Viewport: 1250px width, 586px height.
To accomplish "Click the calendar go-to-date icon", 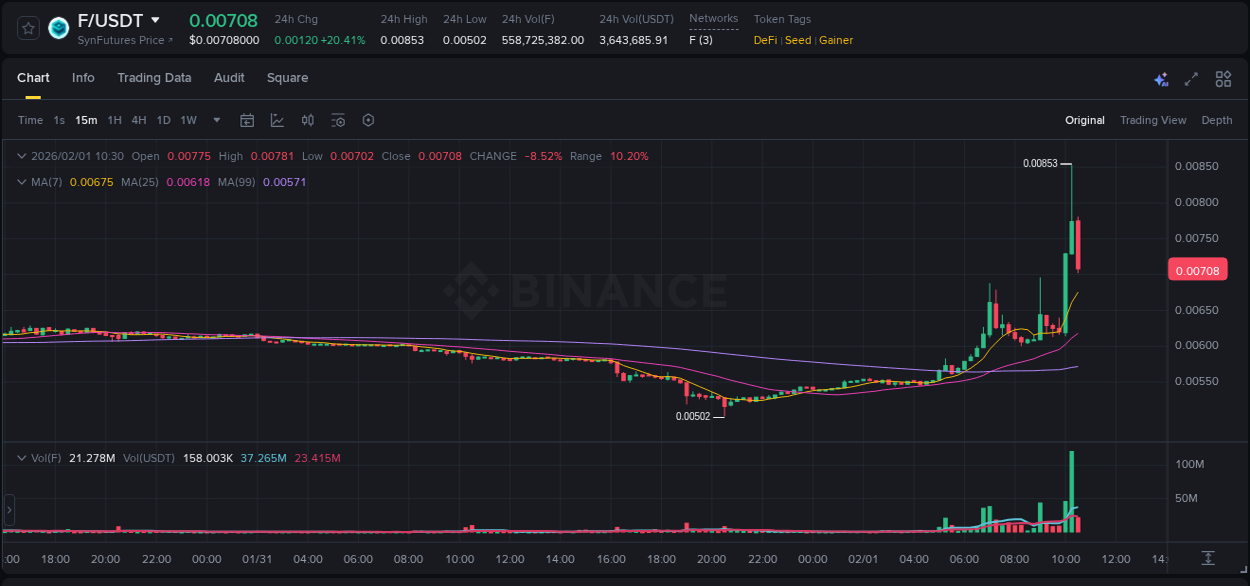I will point(247,120).
